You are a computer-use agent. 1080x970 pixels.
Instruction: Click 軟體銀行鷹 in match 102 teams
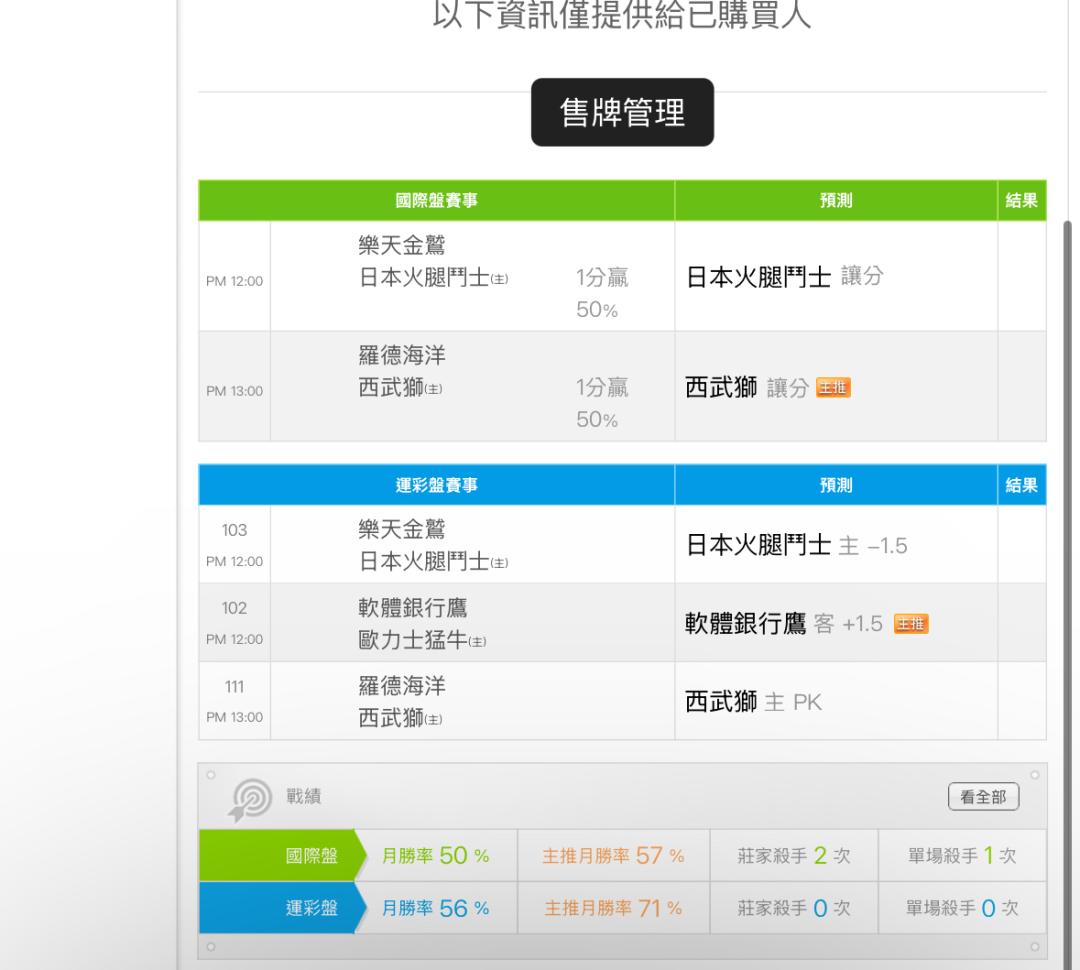pos(413,608)
